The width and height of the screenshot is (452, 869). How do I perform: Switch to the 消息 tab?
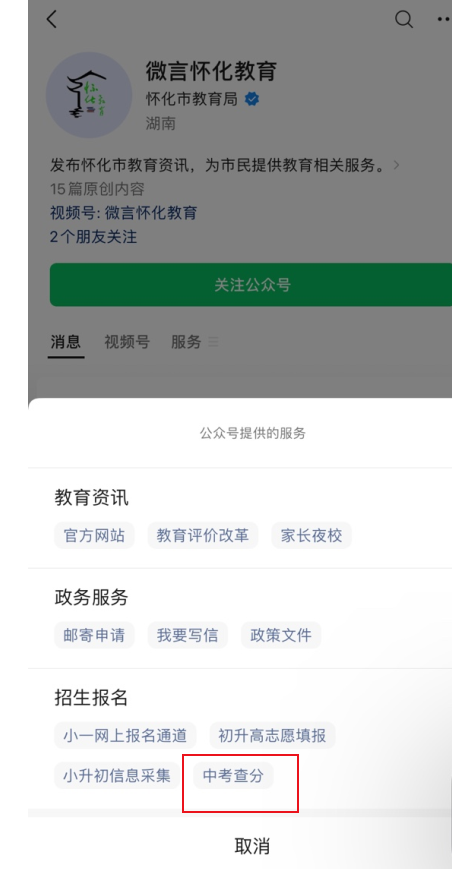(66, 342)
